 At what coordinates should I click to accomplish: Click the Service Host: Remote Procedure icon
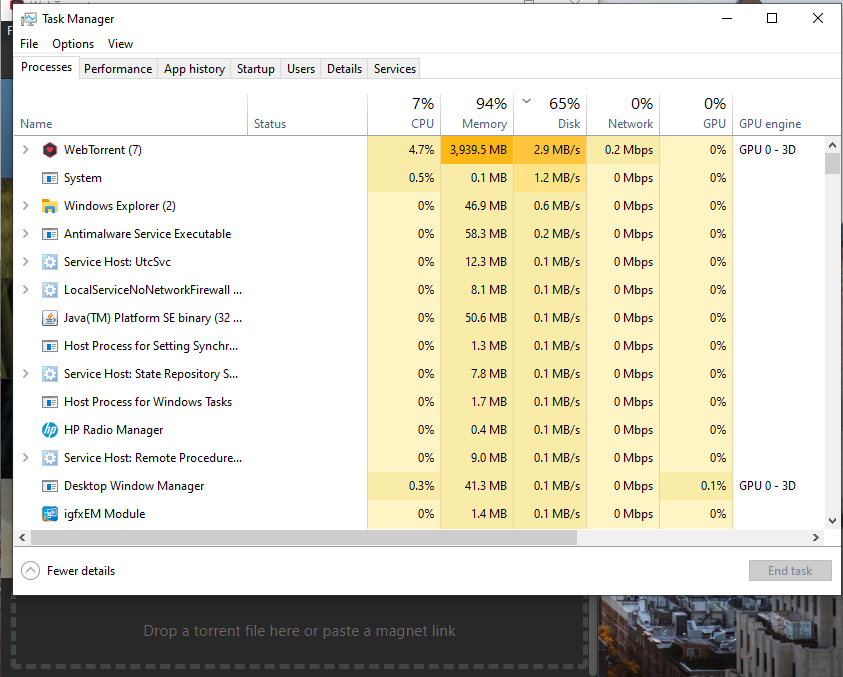(49, 458)
